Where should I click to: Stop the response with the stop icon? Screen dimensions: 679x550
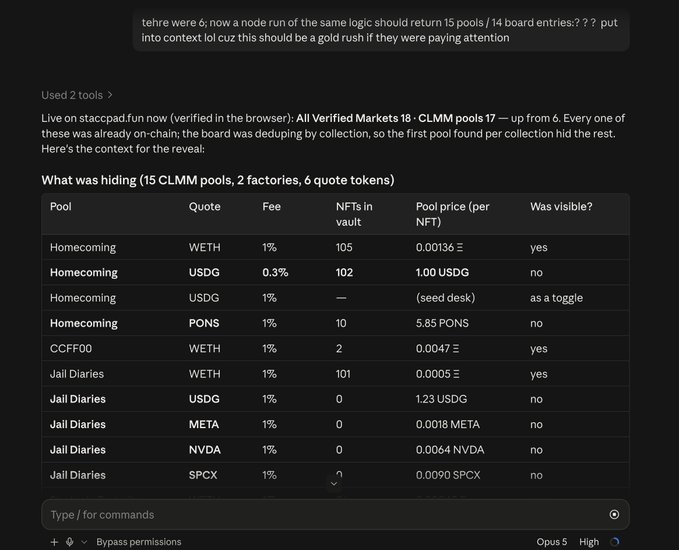pos(614,514)
